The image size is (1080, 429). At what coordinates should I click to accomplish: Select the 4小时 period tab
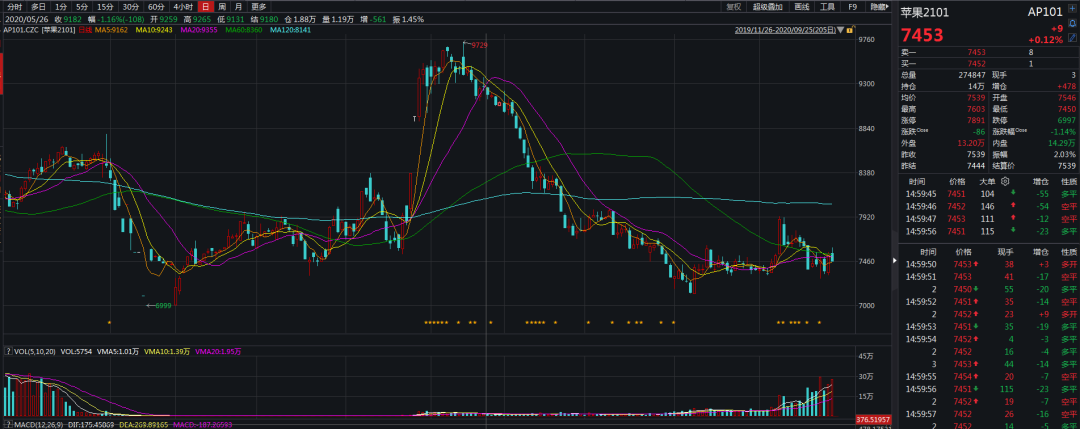point(183,7)
